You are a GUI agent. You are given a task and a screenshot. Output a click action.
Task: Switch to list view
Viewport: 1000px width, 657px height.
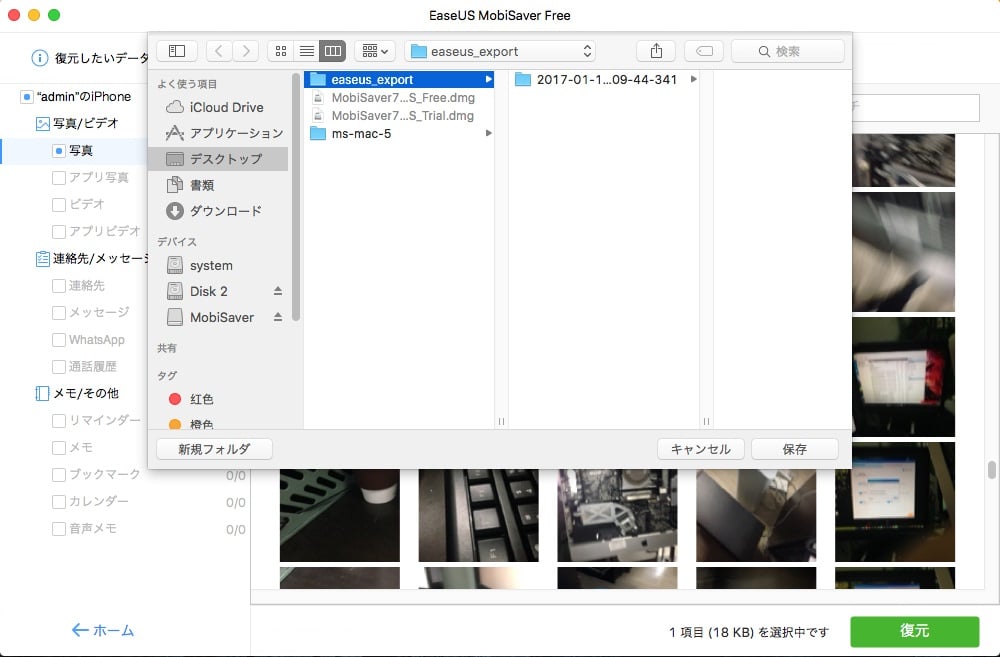(x=307, y=51)
